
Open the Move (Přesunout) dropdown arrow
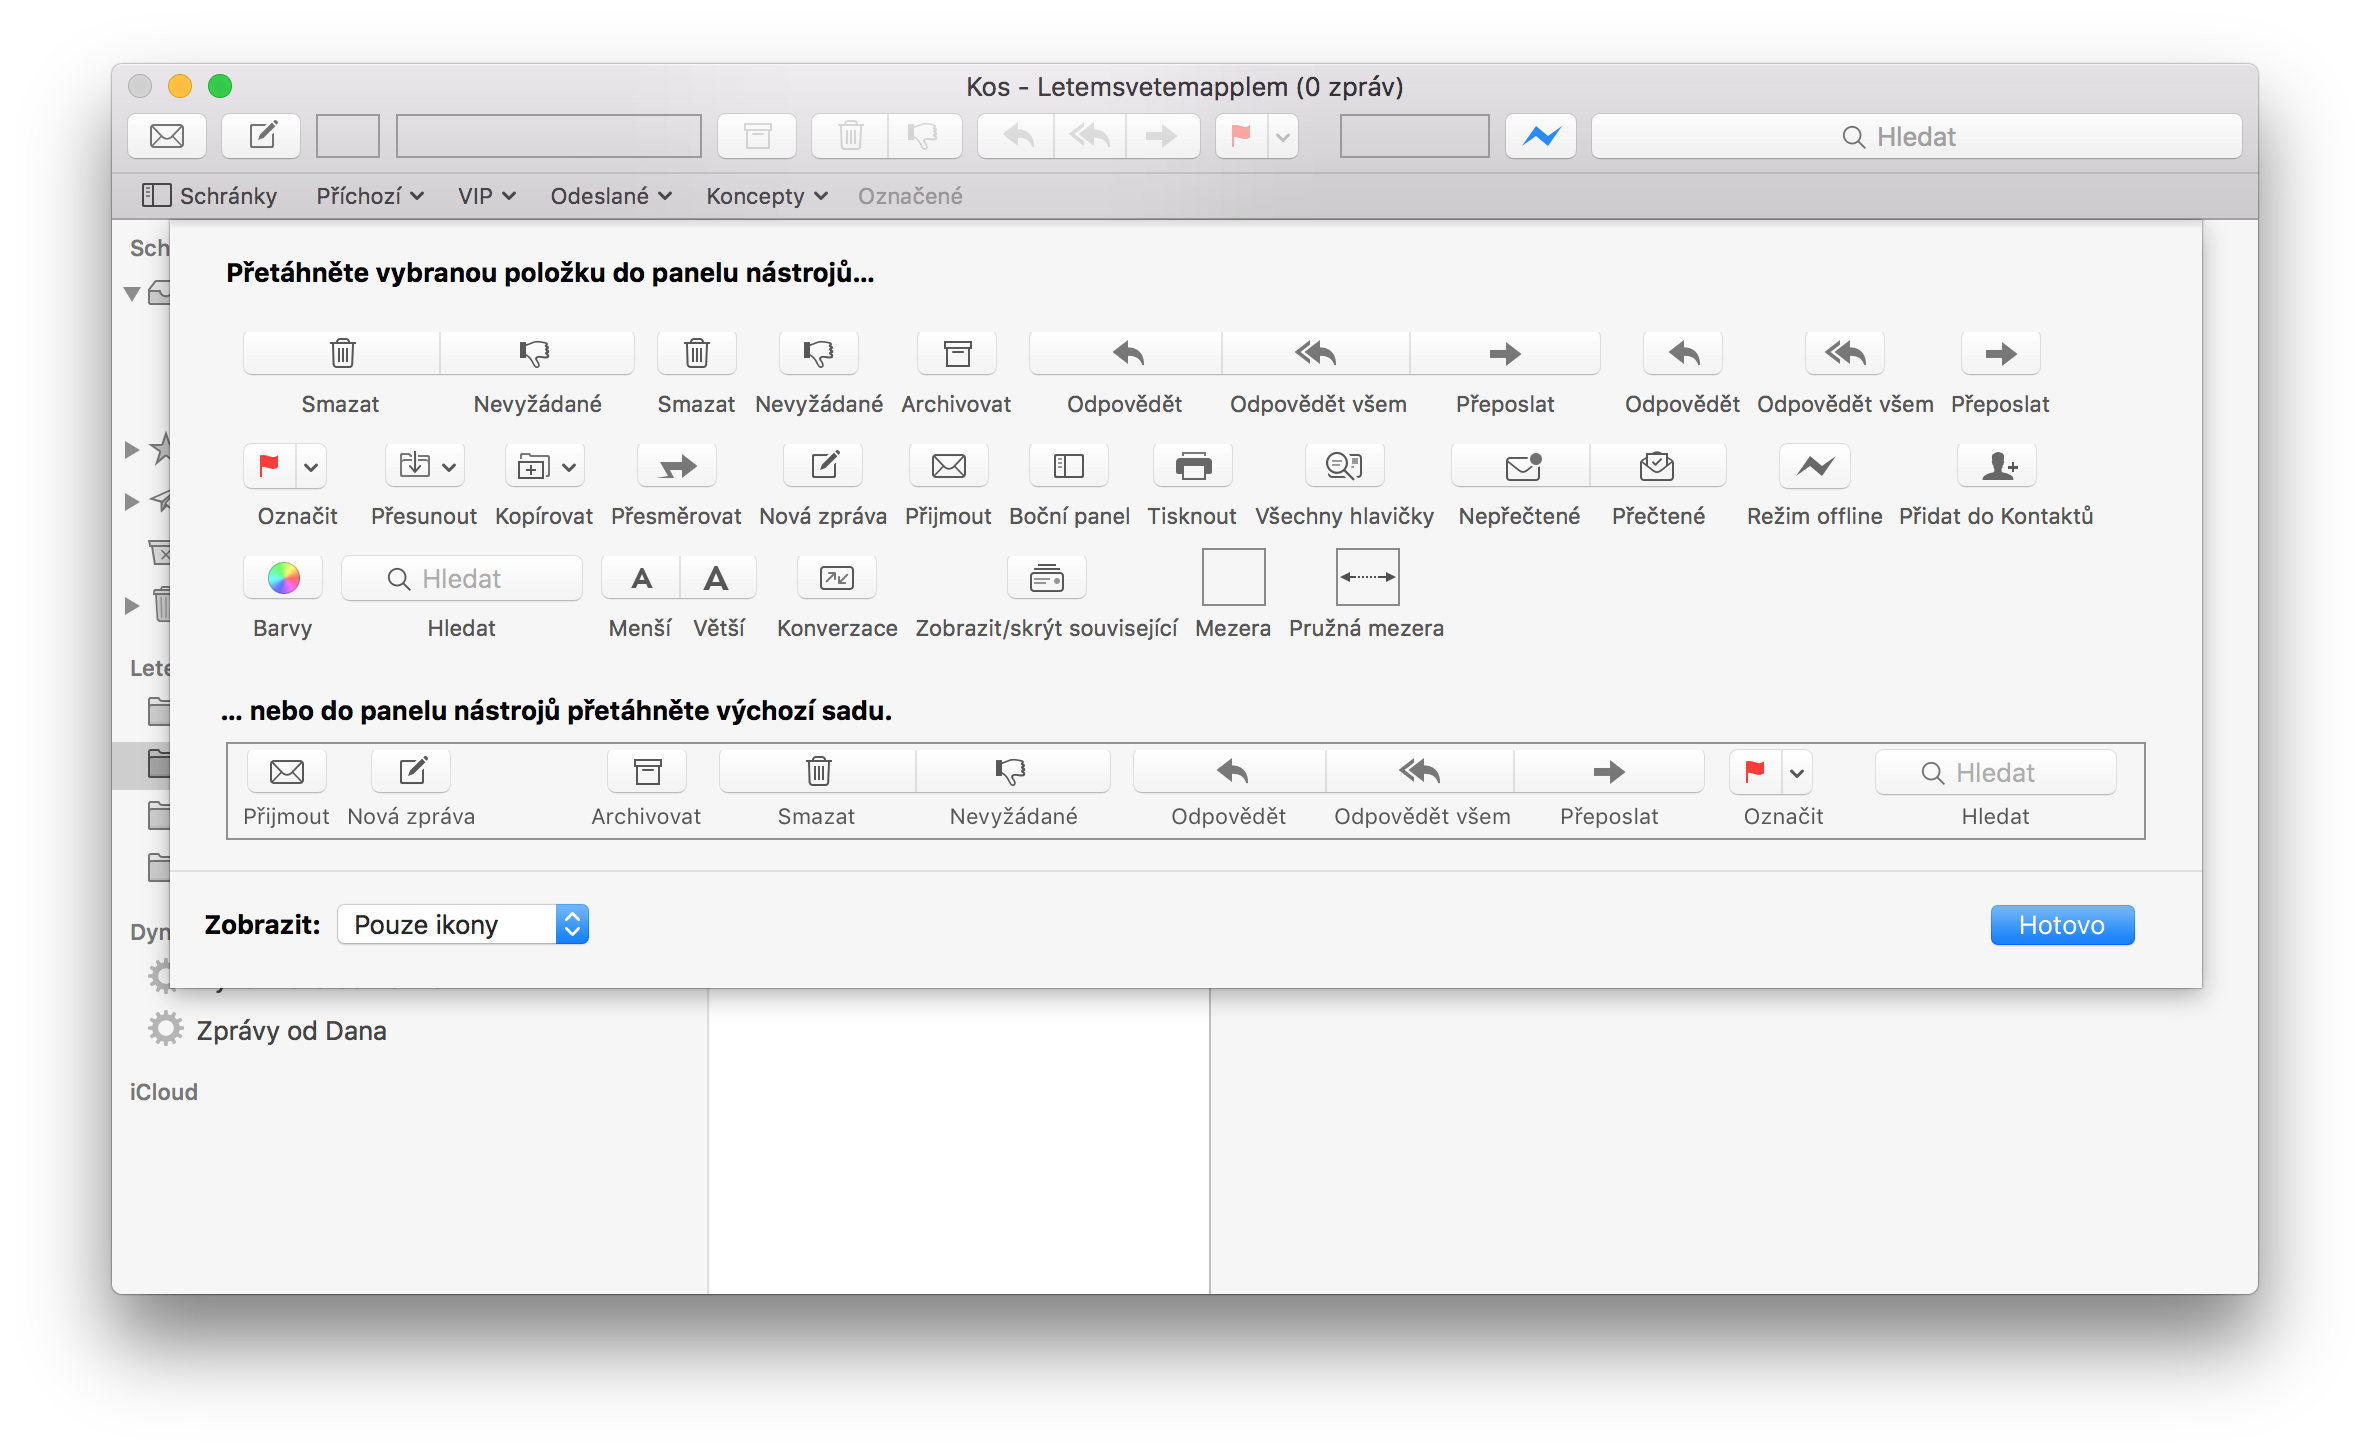(x=449, y=467)
